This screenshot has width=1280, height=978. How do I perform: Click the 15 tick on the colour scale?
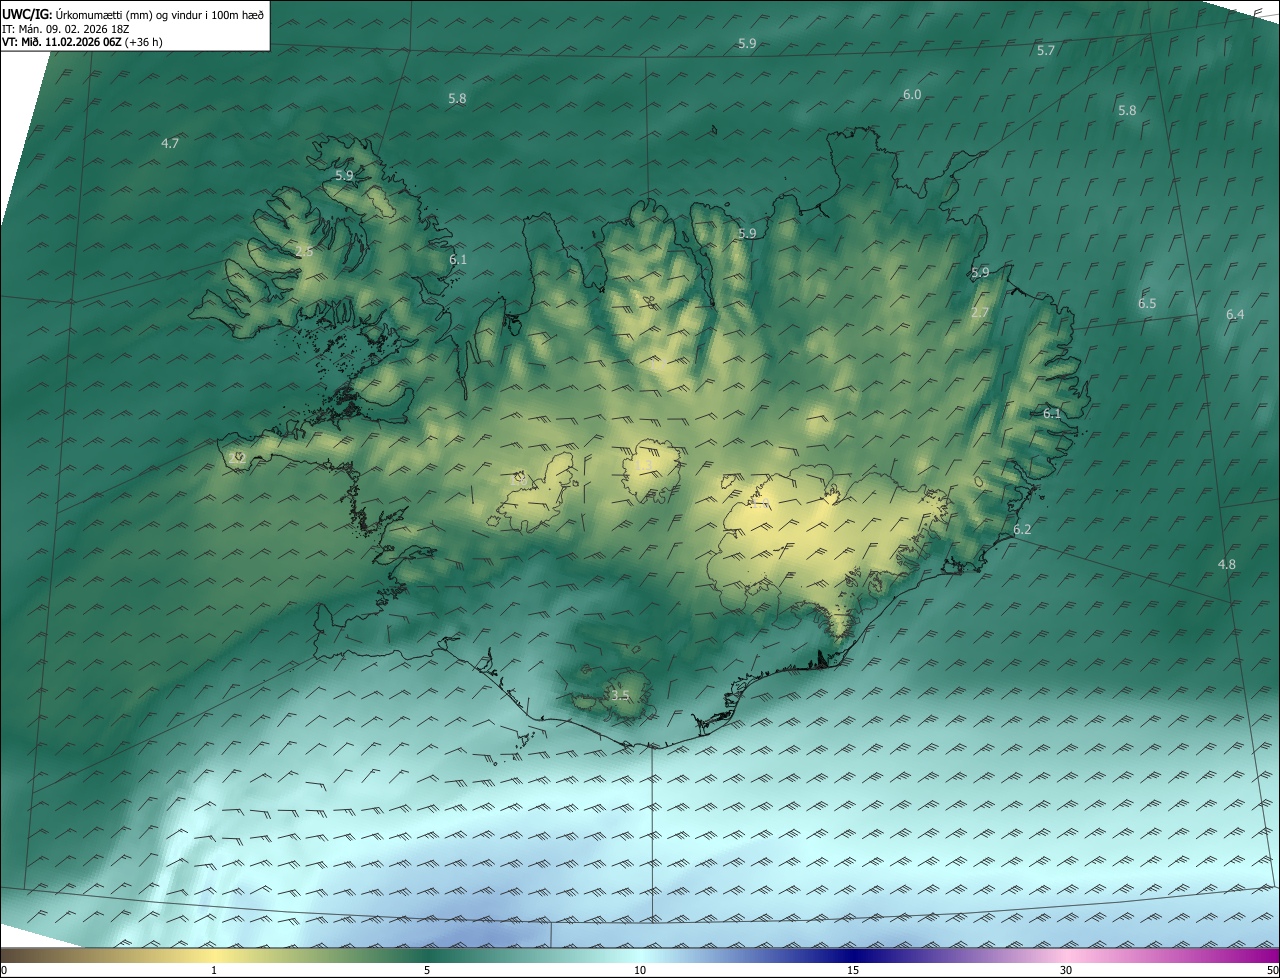[853, 970]
